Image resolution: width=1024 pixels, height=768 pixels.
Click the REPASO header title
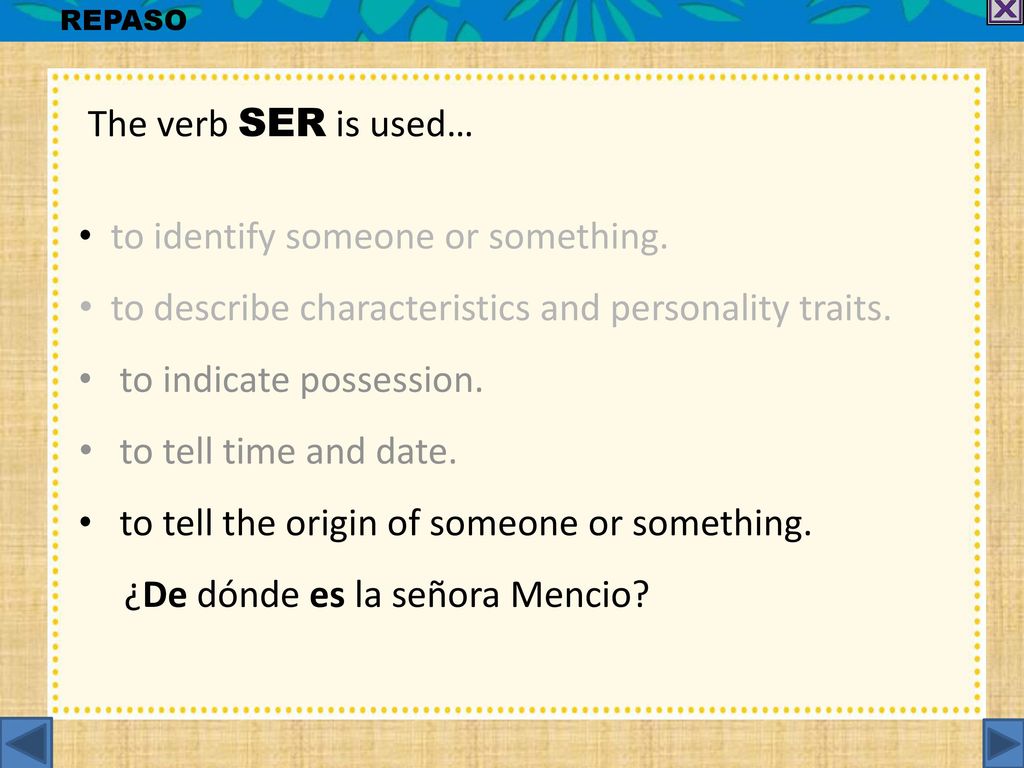pyautogui.click(x=123, y=20)
